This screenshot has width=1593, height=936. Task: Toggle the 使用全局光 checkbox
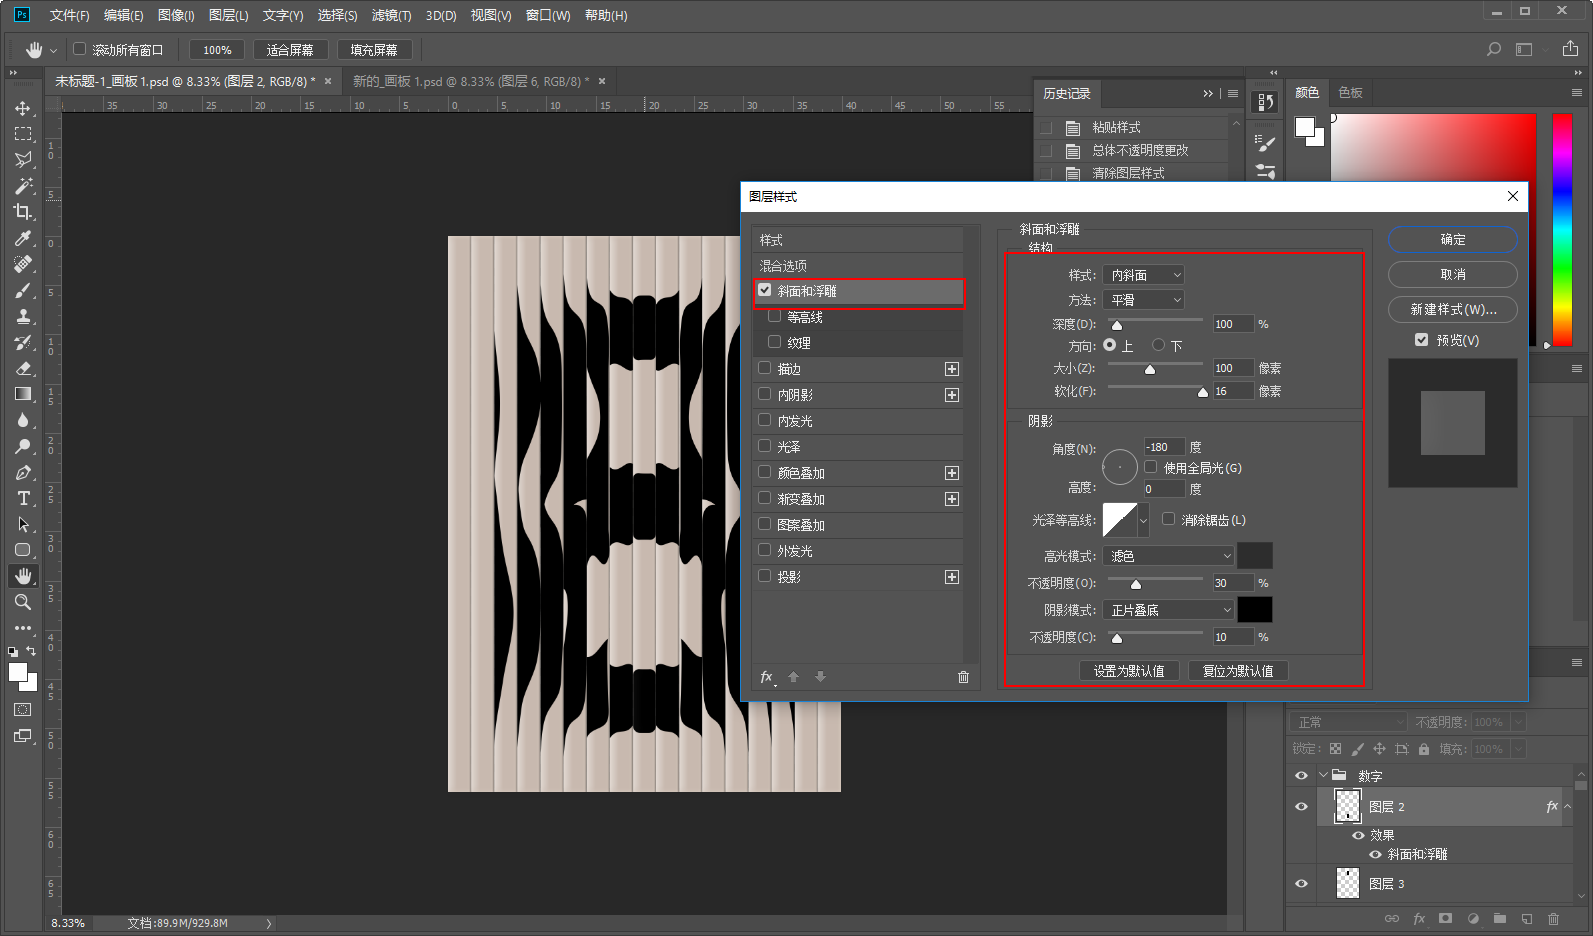(1151, 467)
